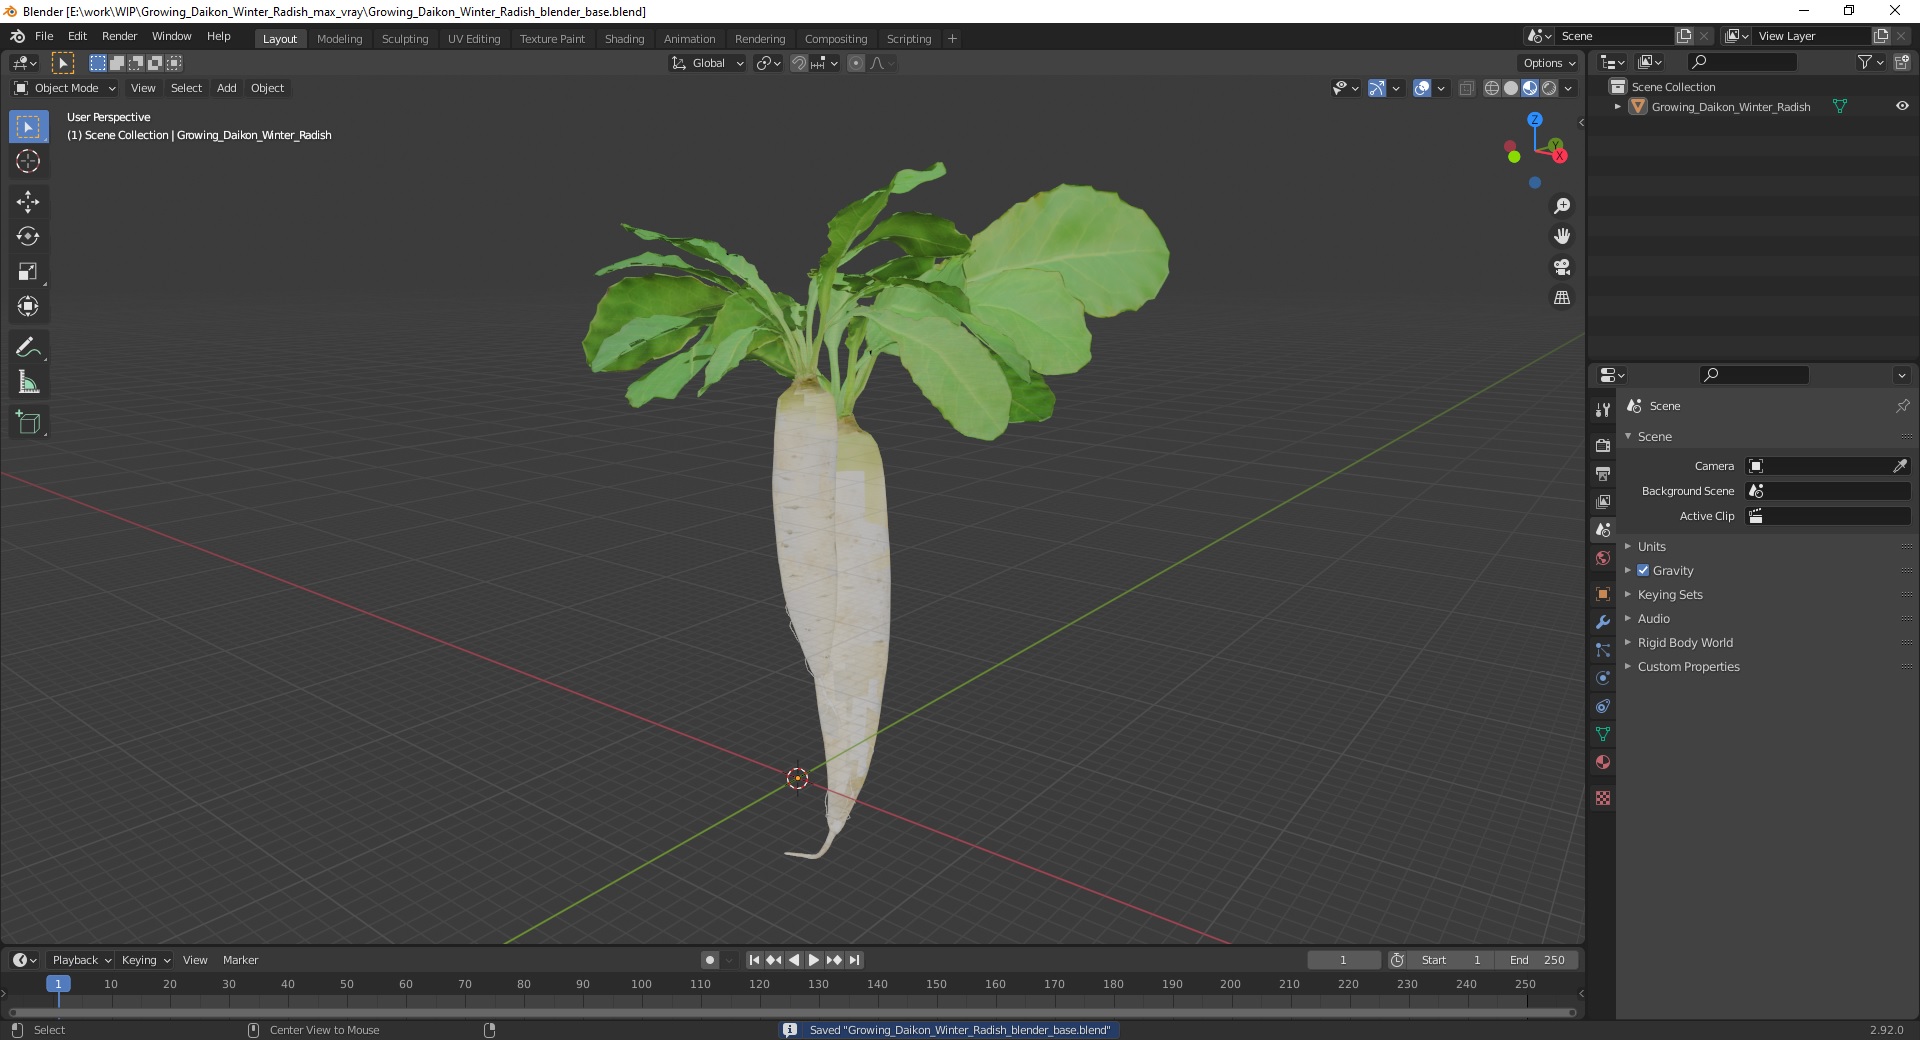The image size is (1920, 1040).
Task: Open Physics properties tab
Action: [x=1603, y=678]
